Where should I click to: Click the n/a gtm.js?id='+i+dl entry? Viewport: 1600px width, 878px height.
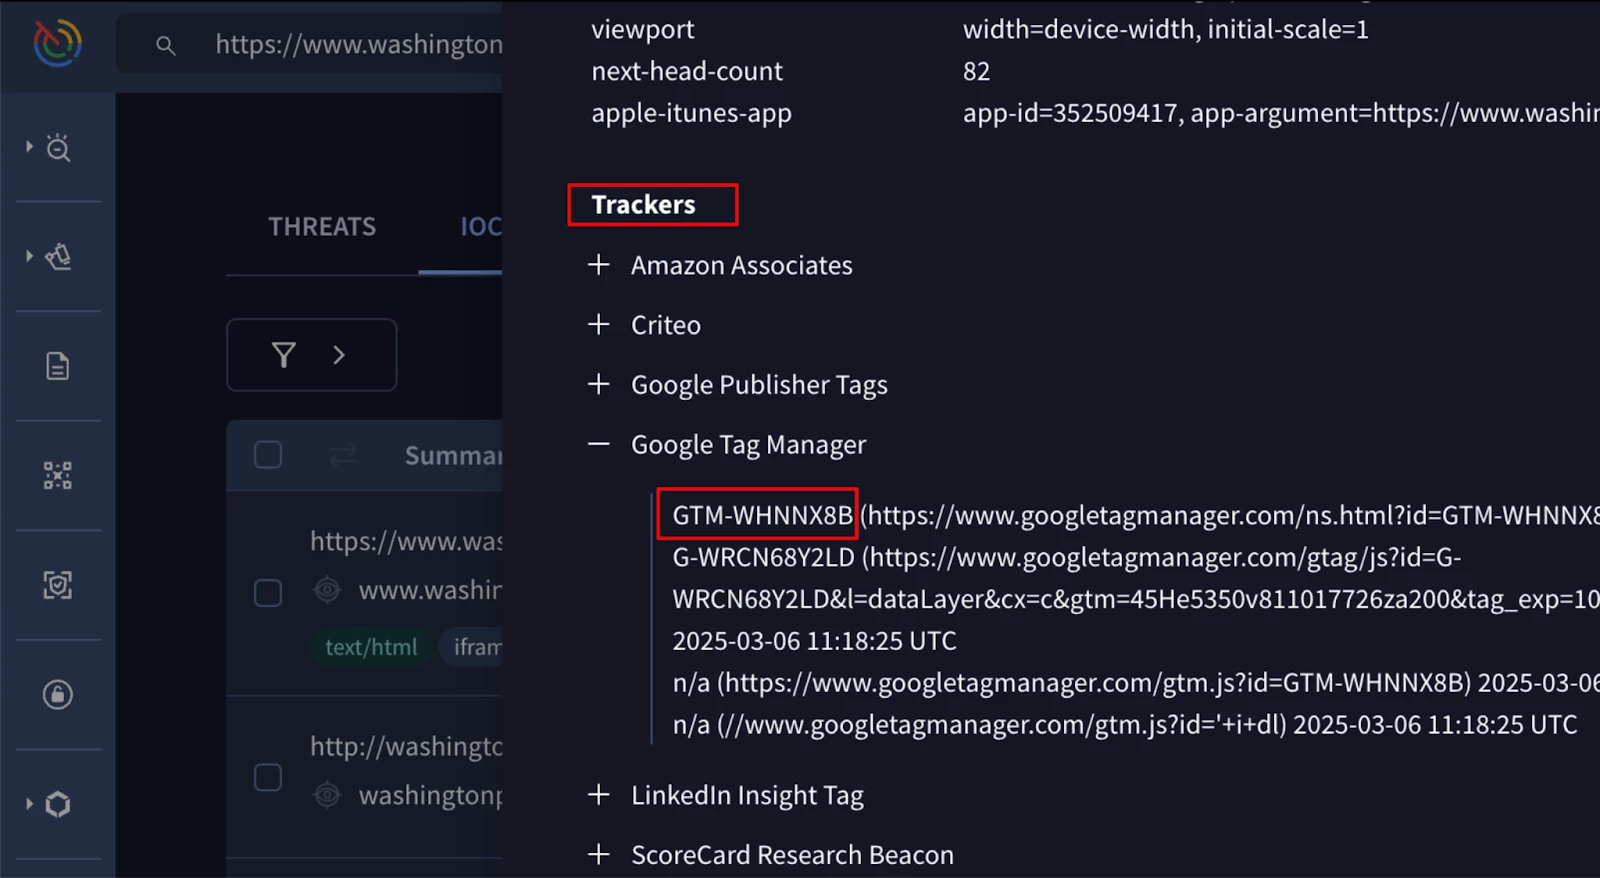(1124, 725)
